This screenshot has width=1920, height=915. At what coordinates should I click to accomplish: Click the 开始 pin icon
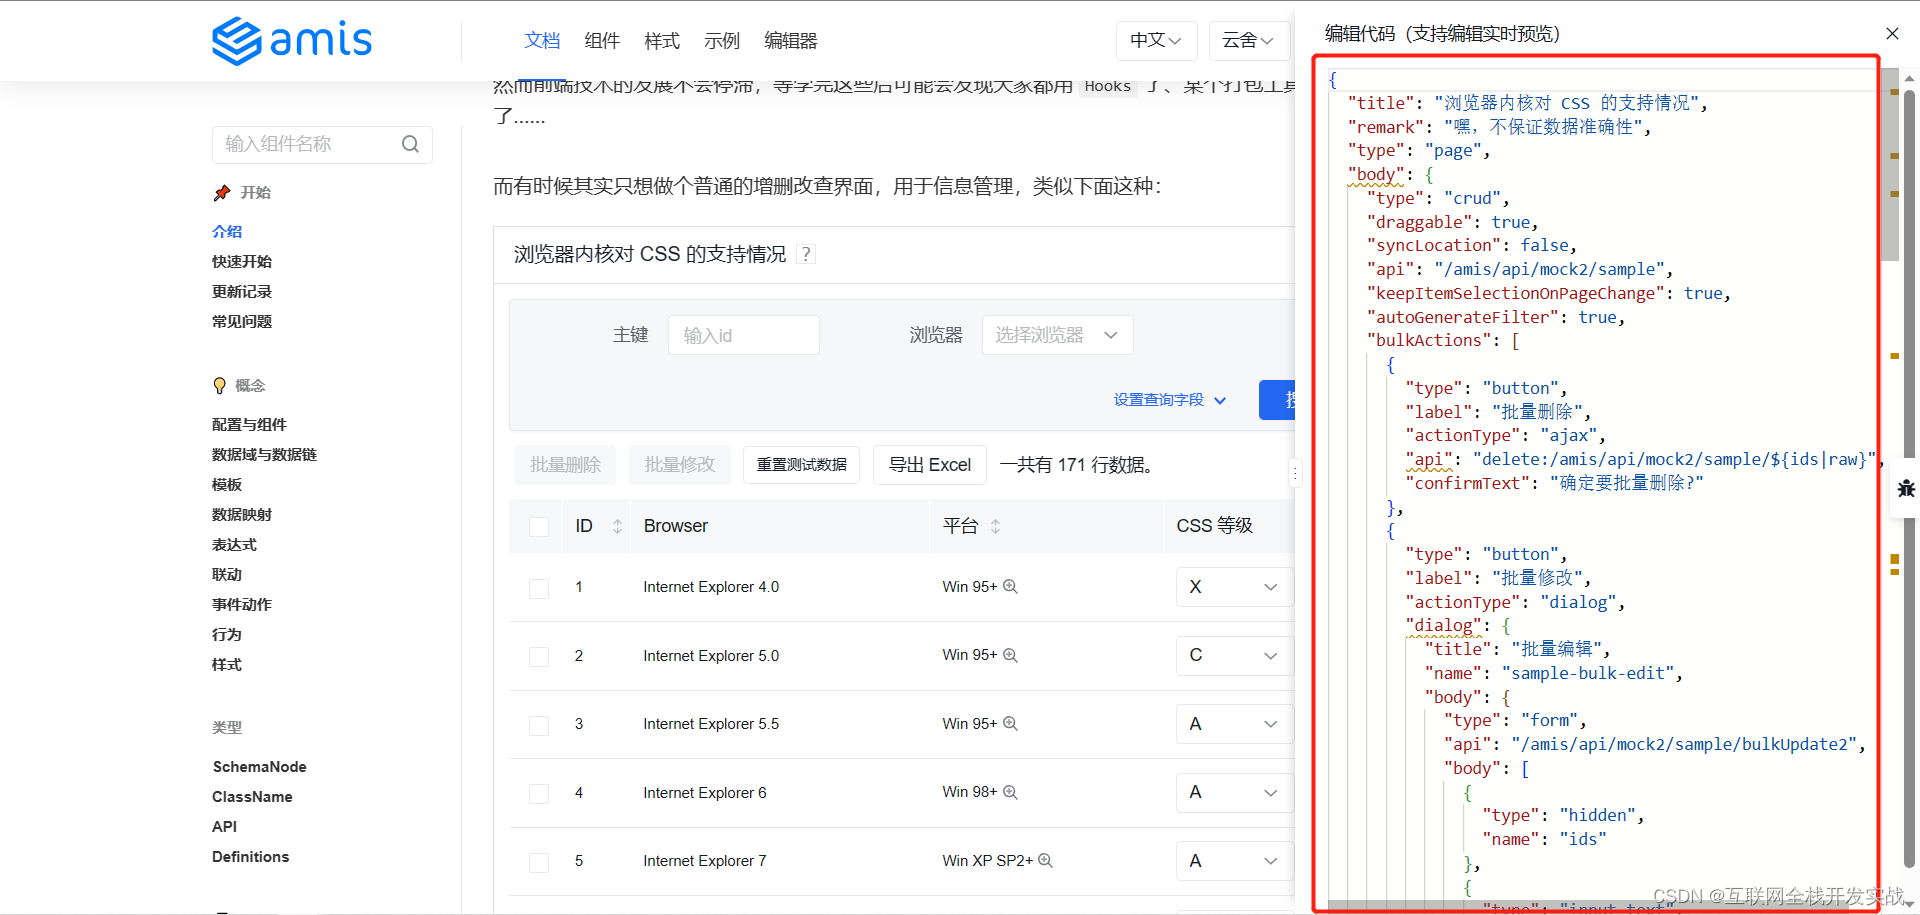click(222, 192)
